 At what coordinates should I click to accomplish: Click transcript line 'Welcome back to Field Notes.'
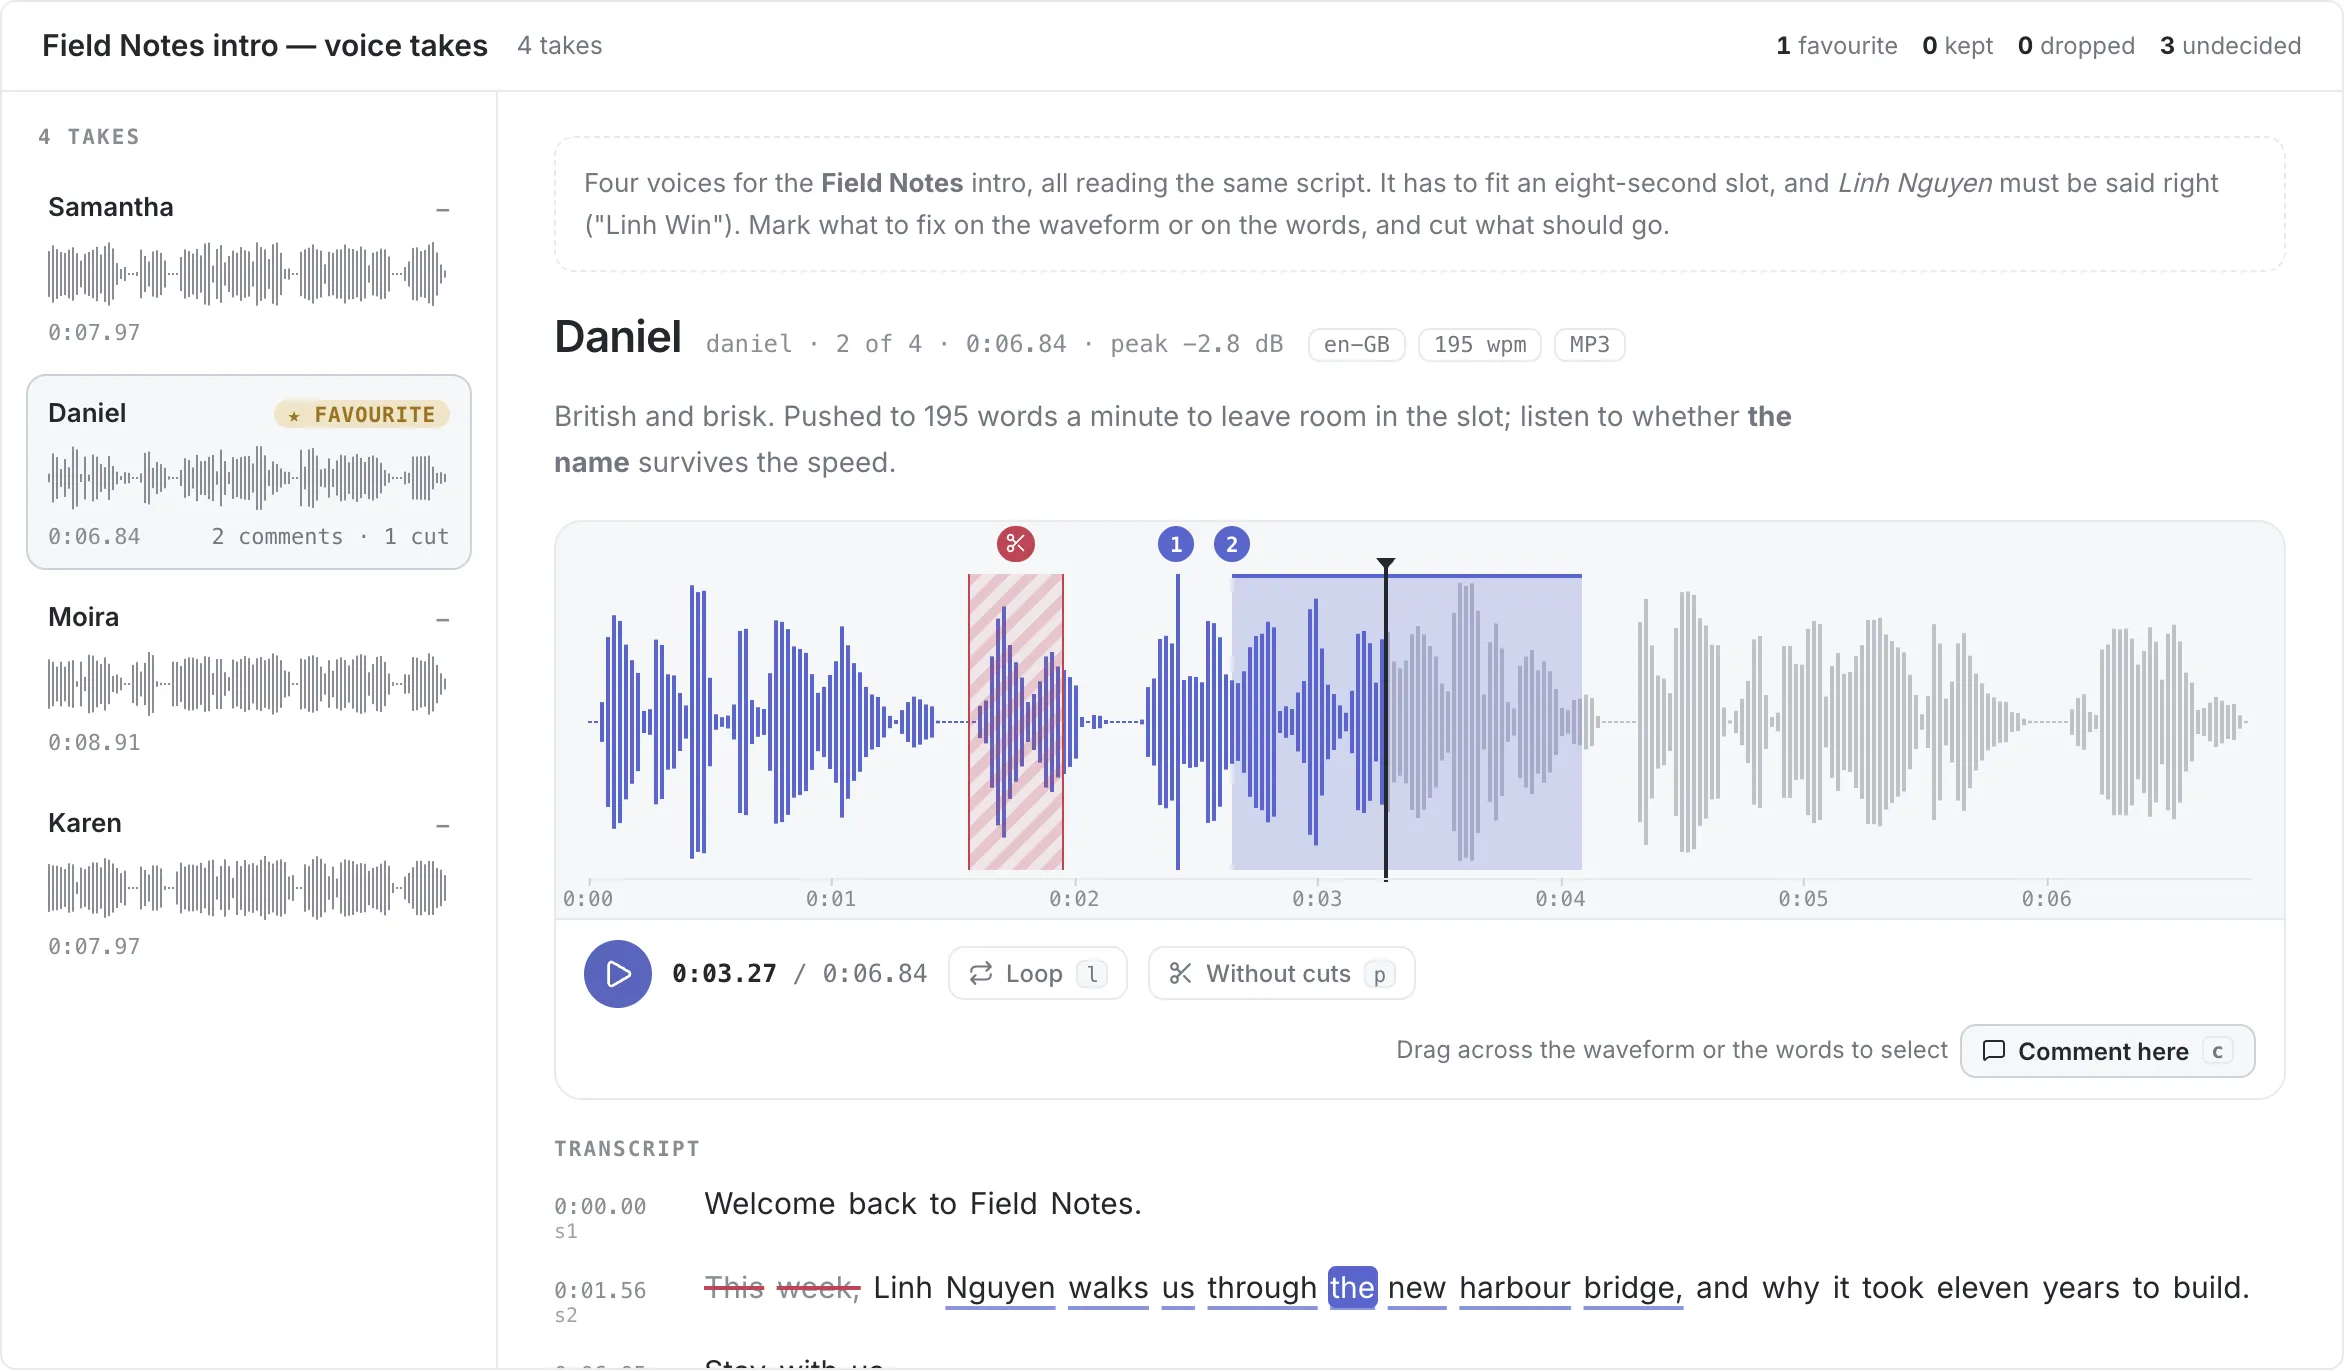[x=922, y=1203]
